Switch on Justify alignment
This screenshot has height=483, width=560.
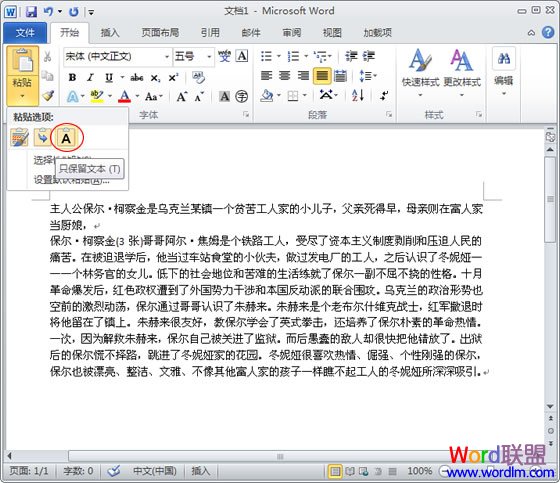click(x=322, y=76)
